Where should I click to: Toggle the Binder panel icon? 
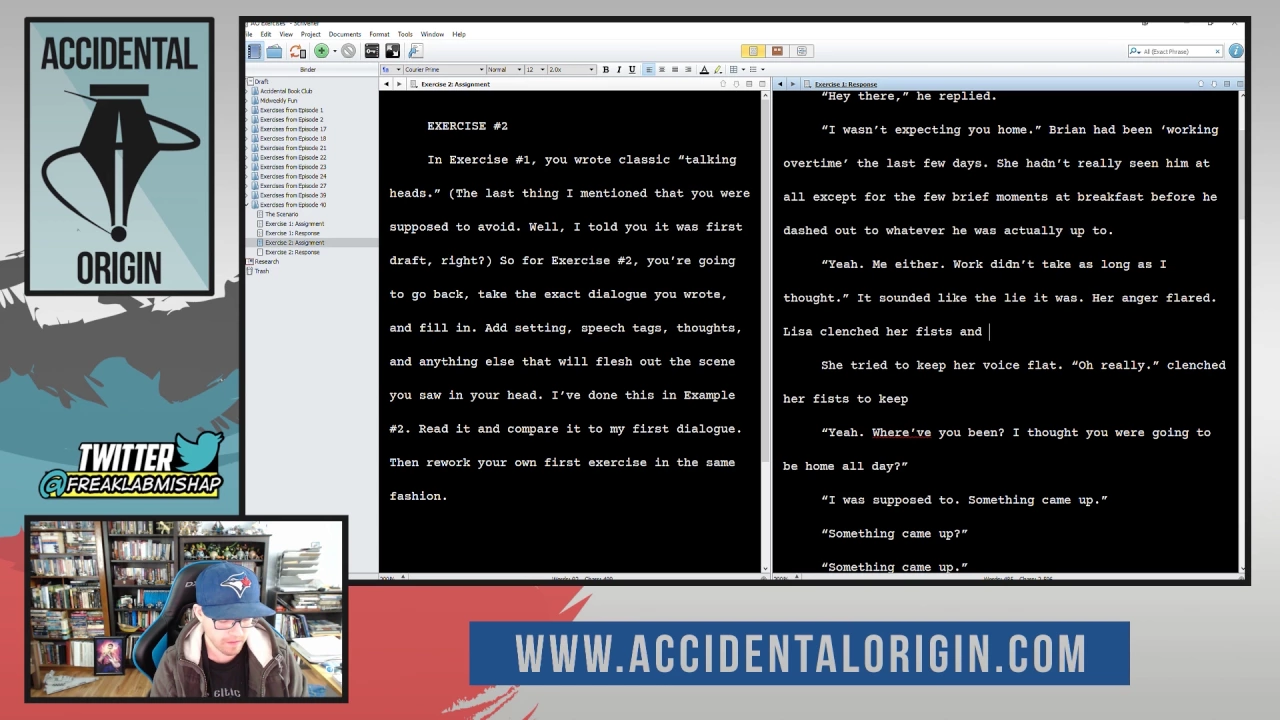tap(254, 51)
